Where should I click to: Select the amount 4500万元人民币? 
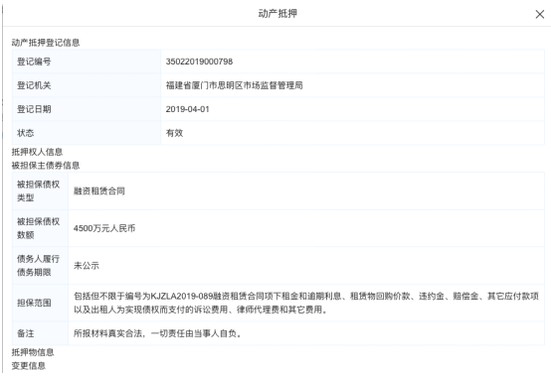point(104,228)
